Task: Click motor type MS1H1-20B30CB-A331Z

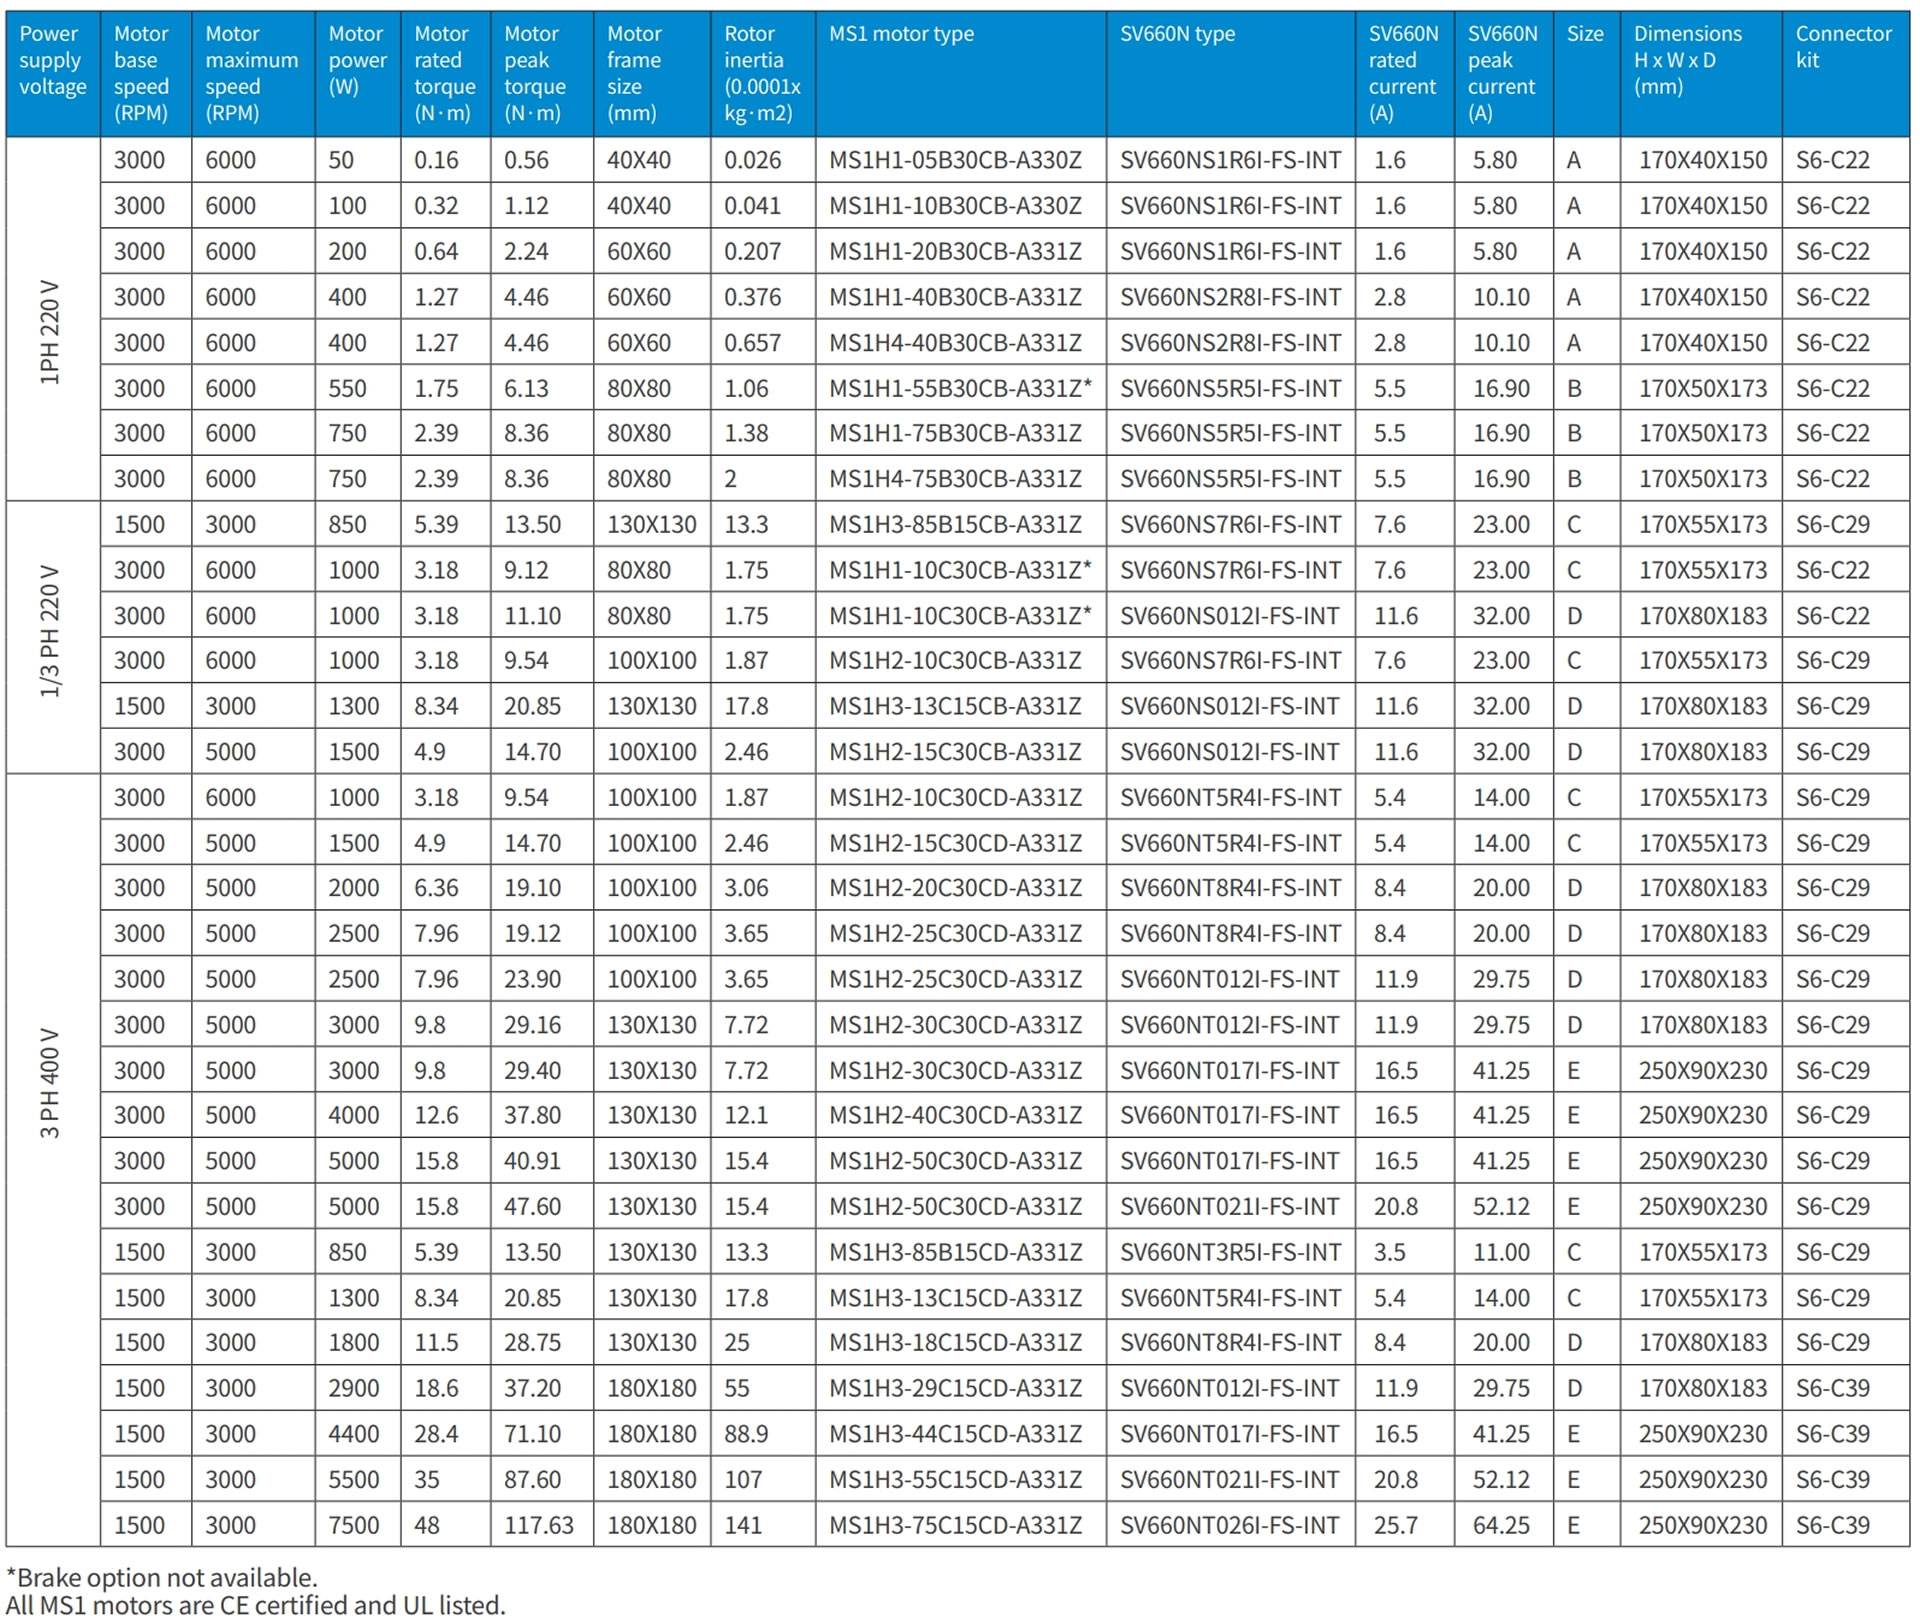Action: tap(955, 252)
